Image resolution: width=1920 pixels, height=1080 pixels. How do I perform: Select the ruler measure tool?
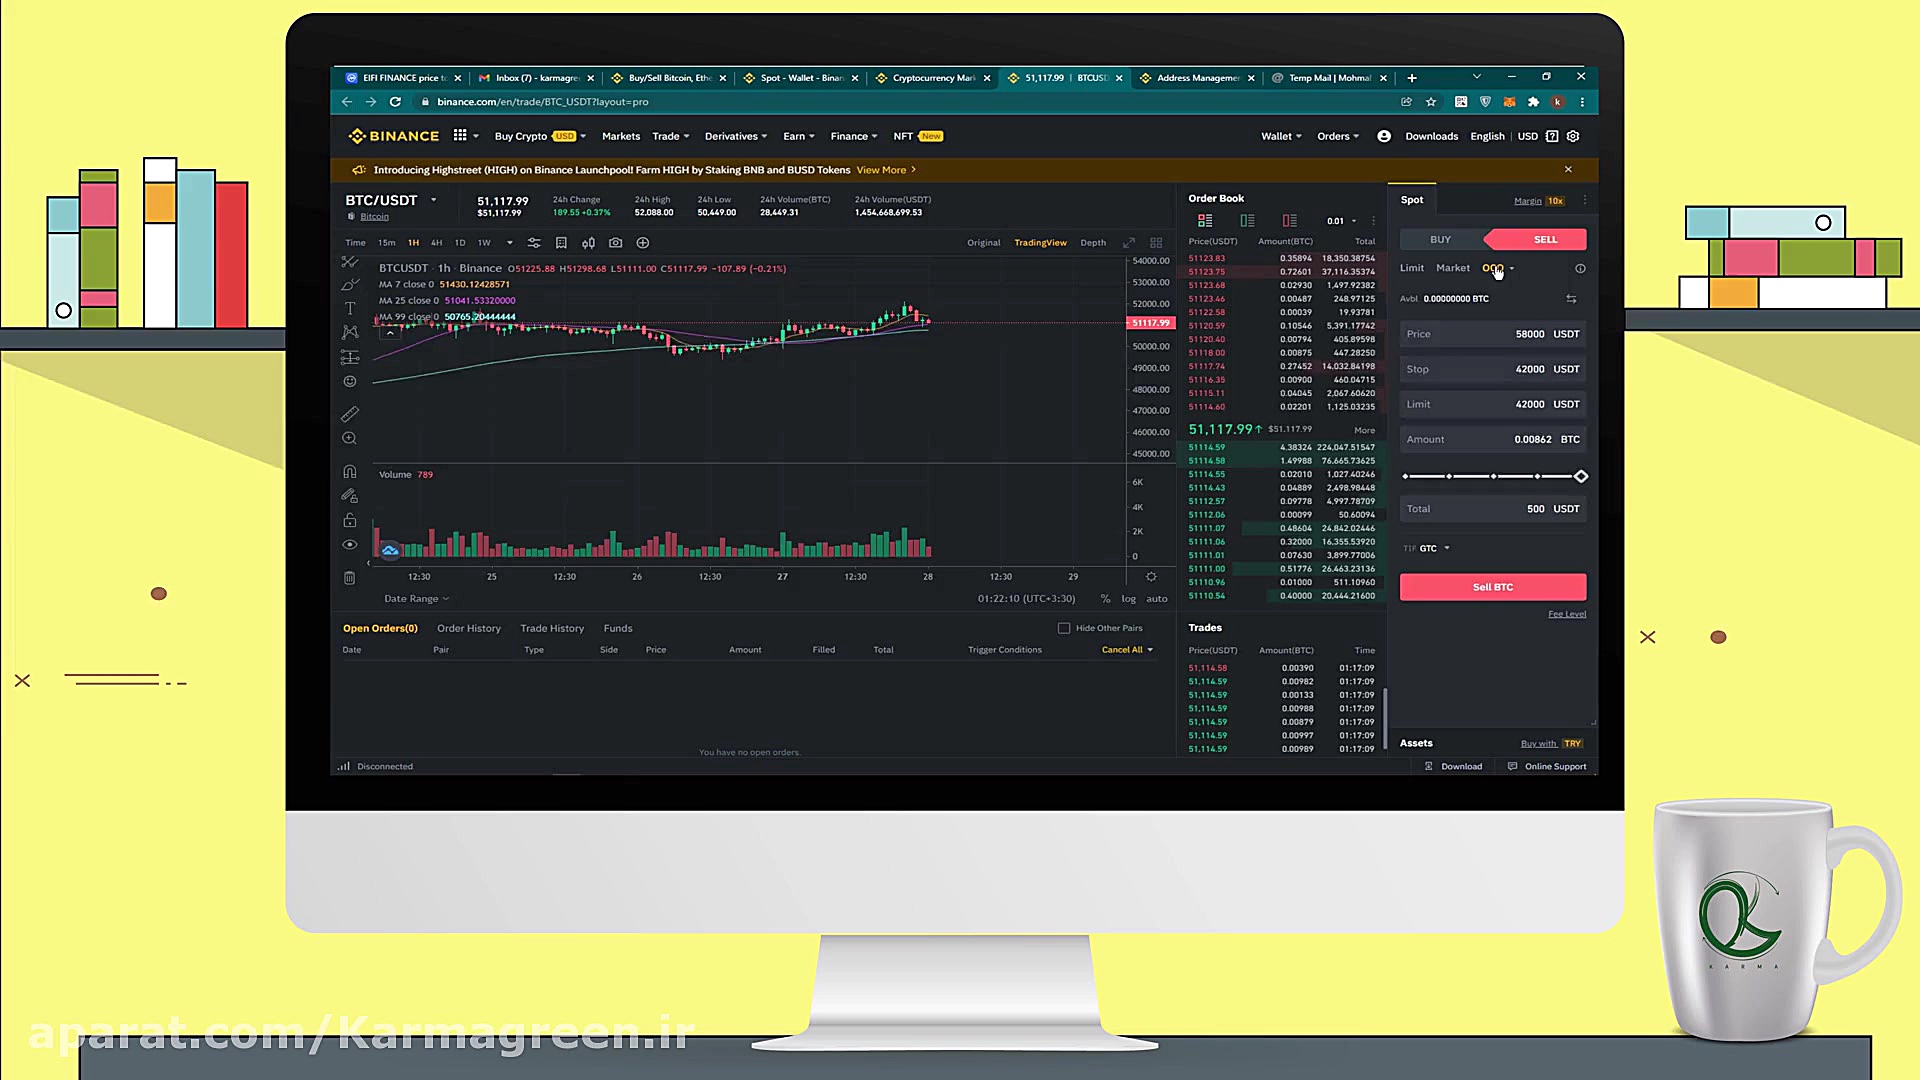point(350,414)
